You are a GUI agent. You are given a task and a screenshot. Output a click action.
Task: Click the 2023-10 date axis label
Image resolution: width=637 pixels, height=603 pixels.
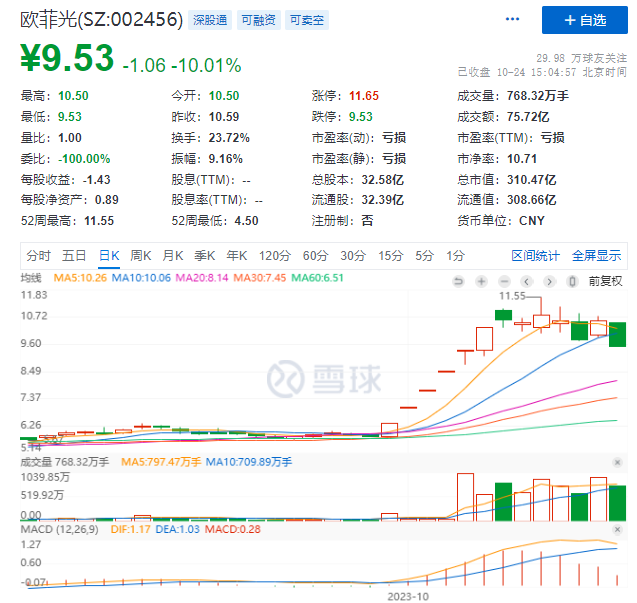[408, 596]
